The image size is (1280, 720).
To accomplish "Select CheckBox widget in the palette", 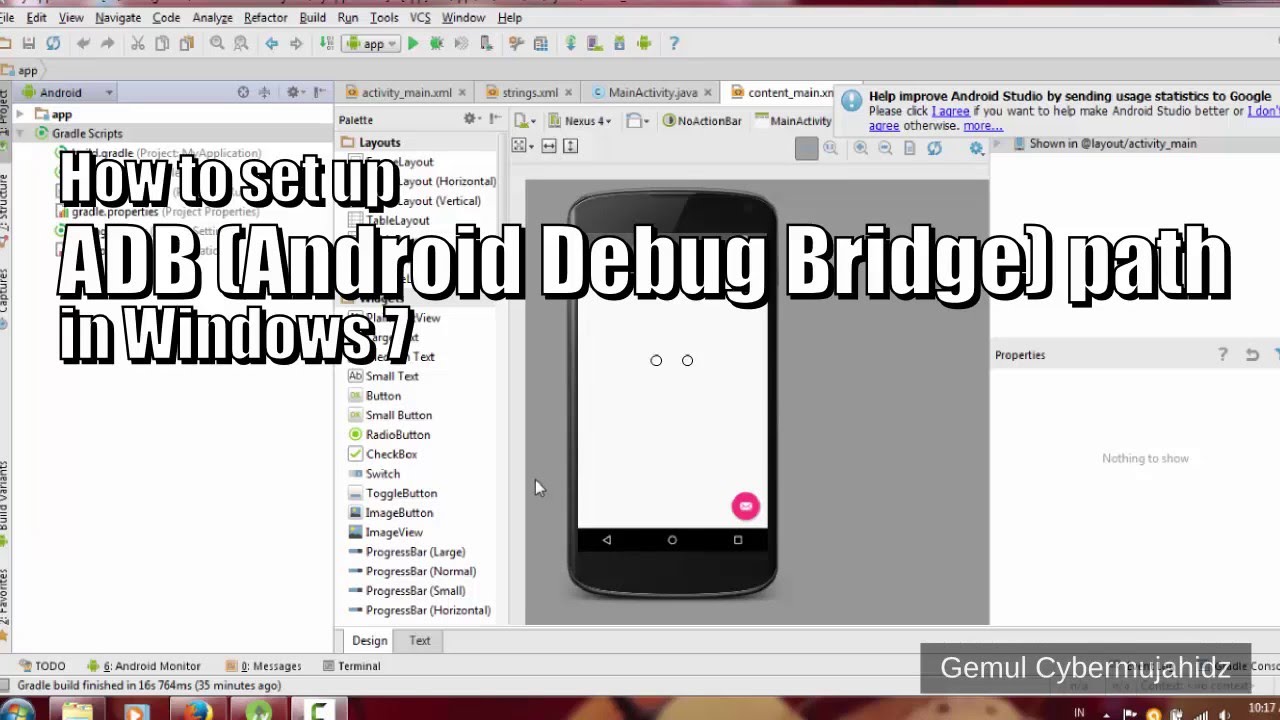I will [x=382, y=454].
